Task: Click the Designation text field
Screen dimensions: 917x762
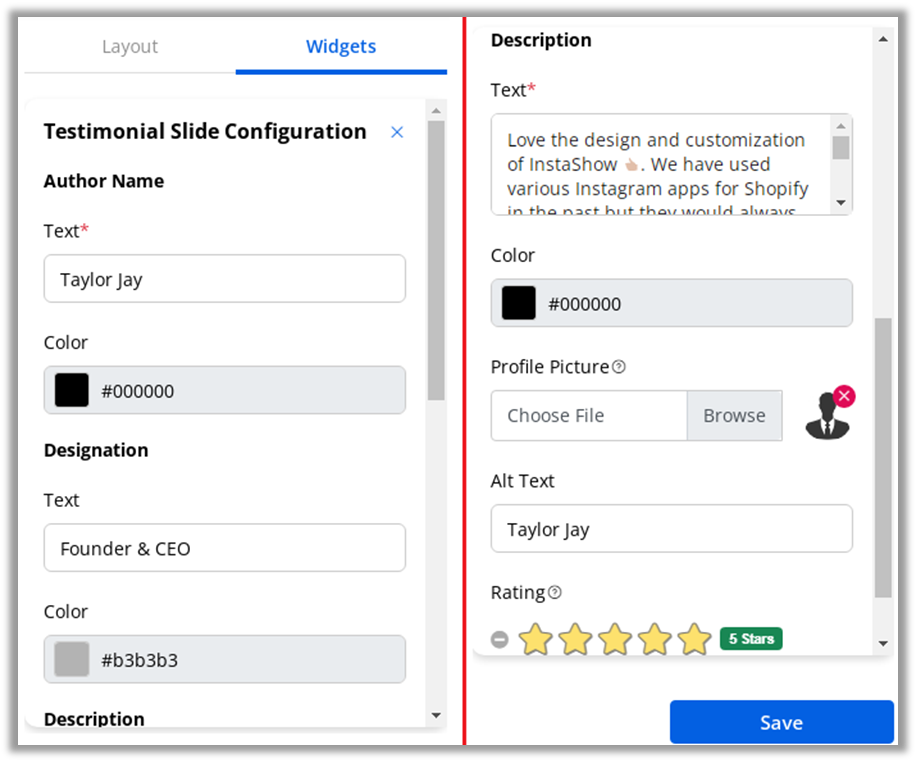Action: (x=225, y=548)
